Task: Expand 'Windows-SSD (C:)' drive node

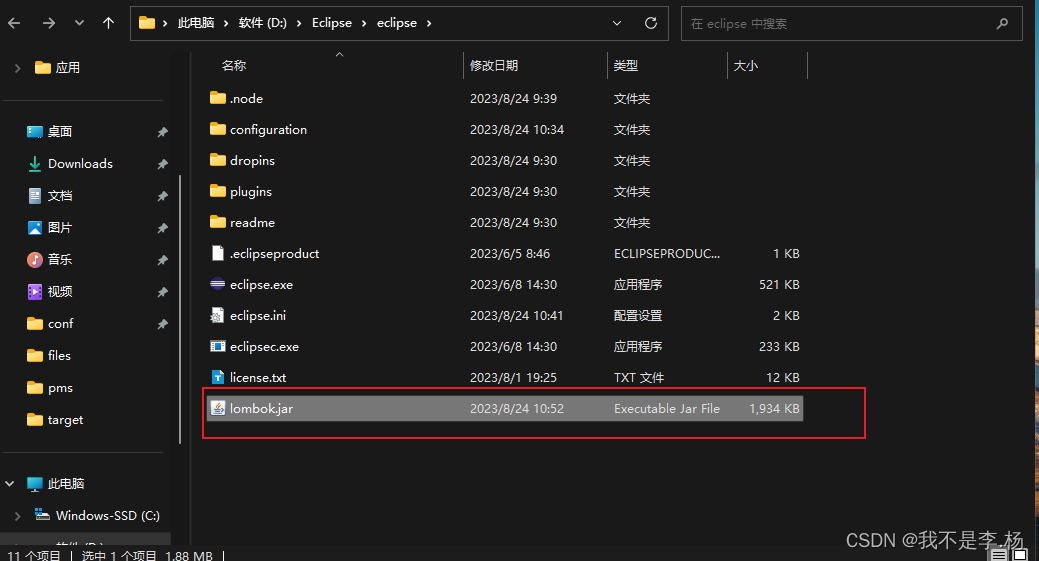Action: click(x=18, y=515)
